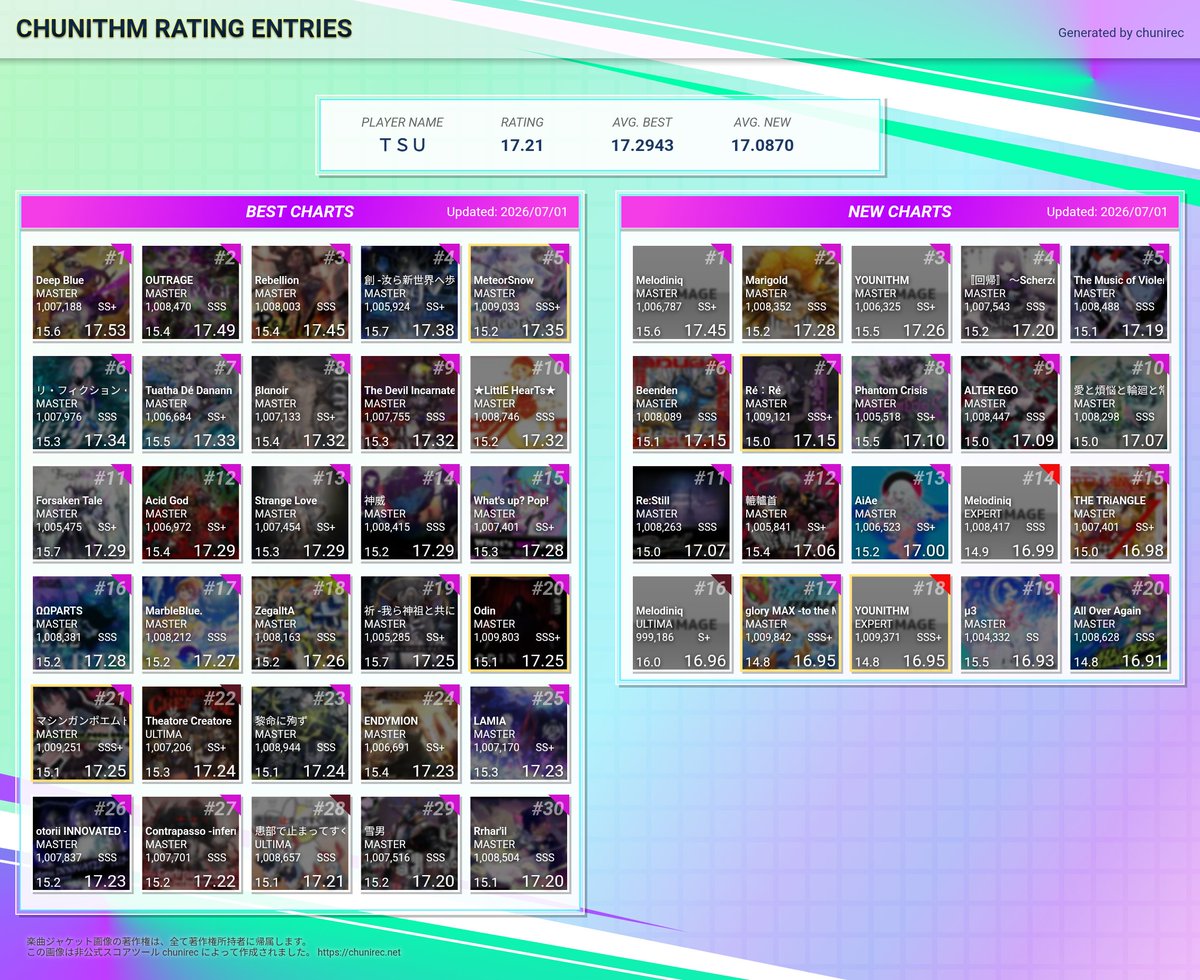Click the CHUNITHM RATING ENTRIES title

click(x=184, y=29)
